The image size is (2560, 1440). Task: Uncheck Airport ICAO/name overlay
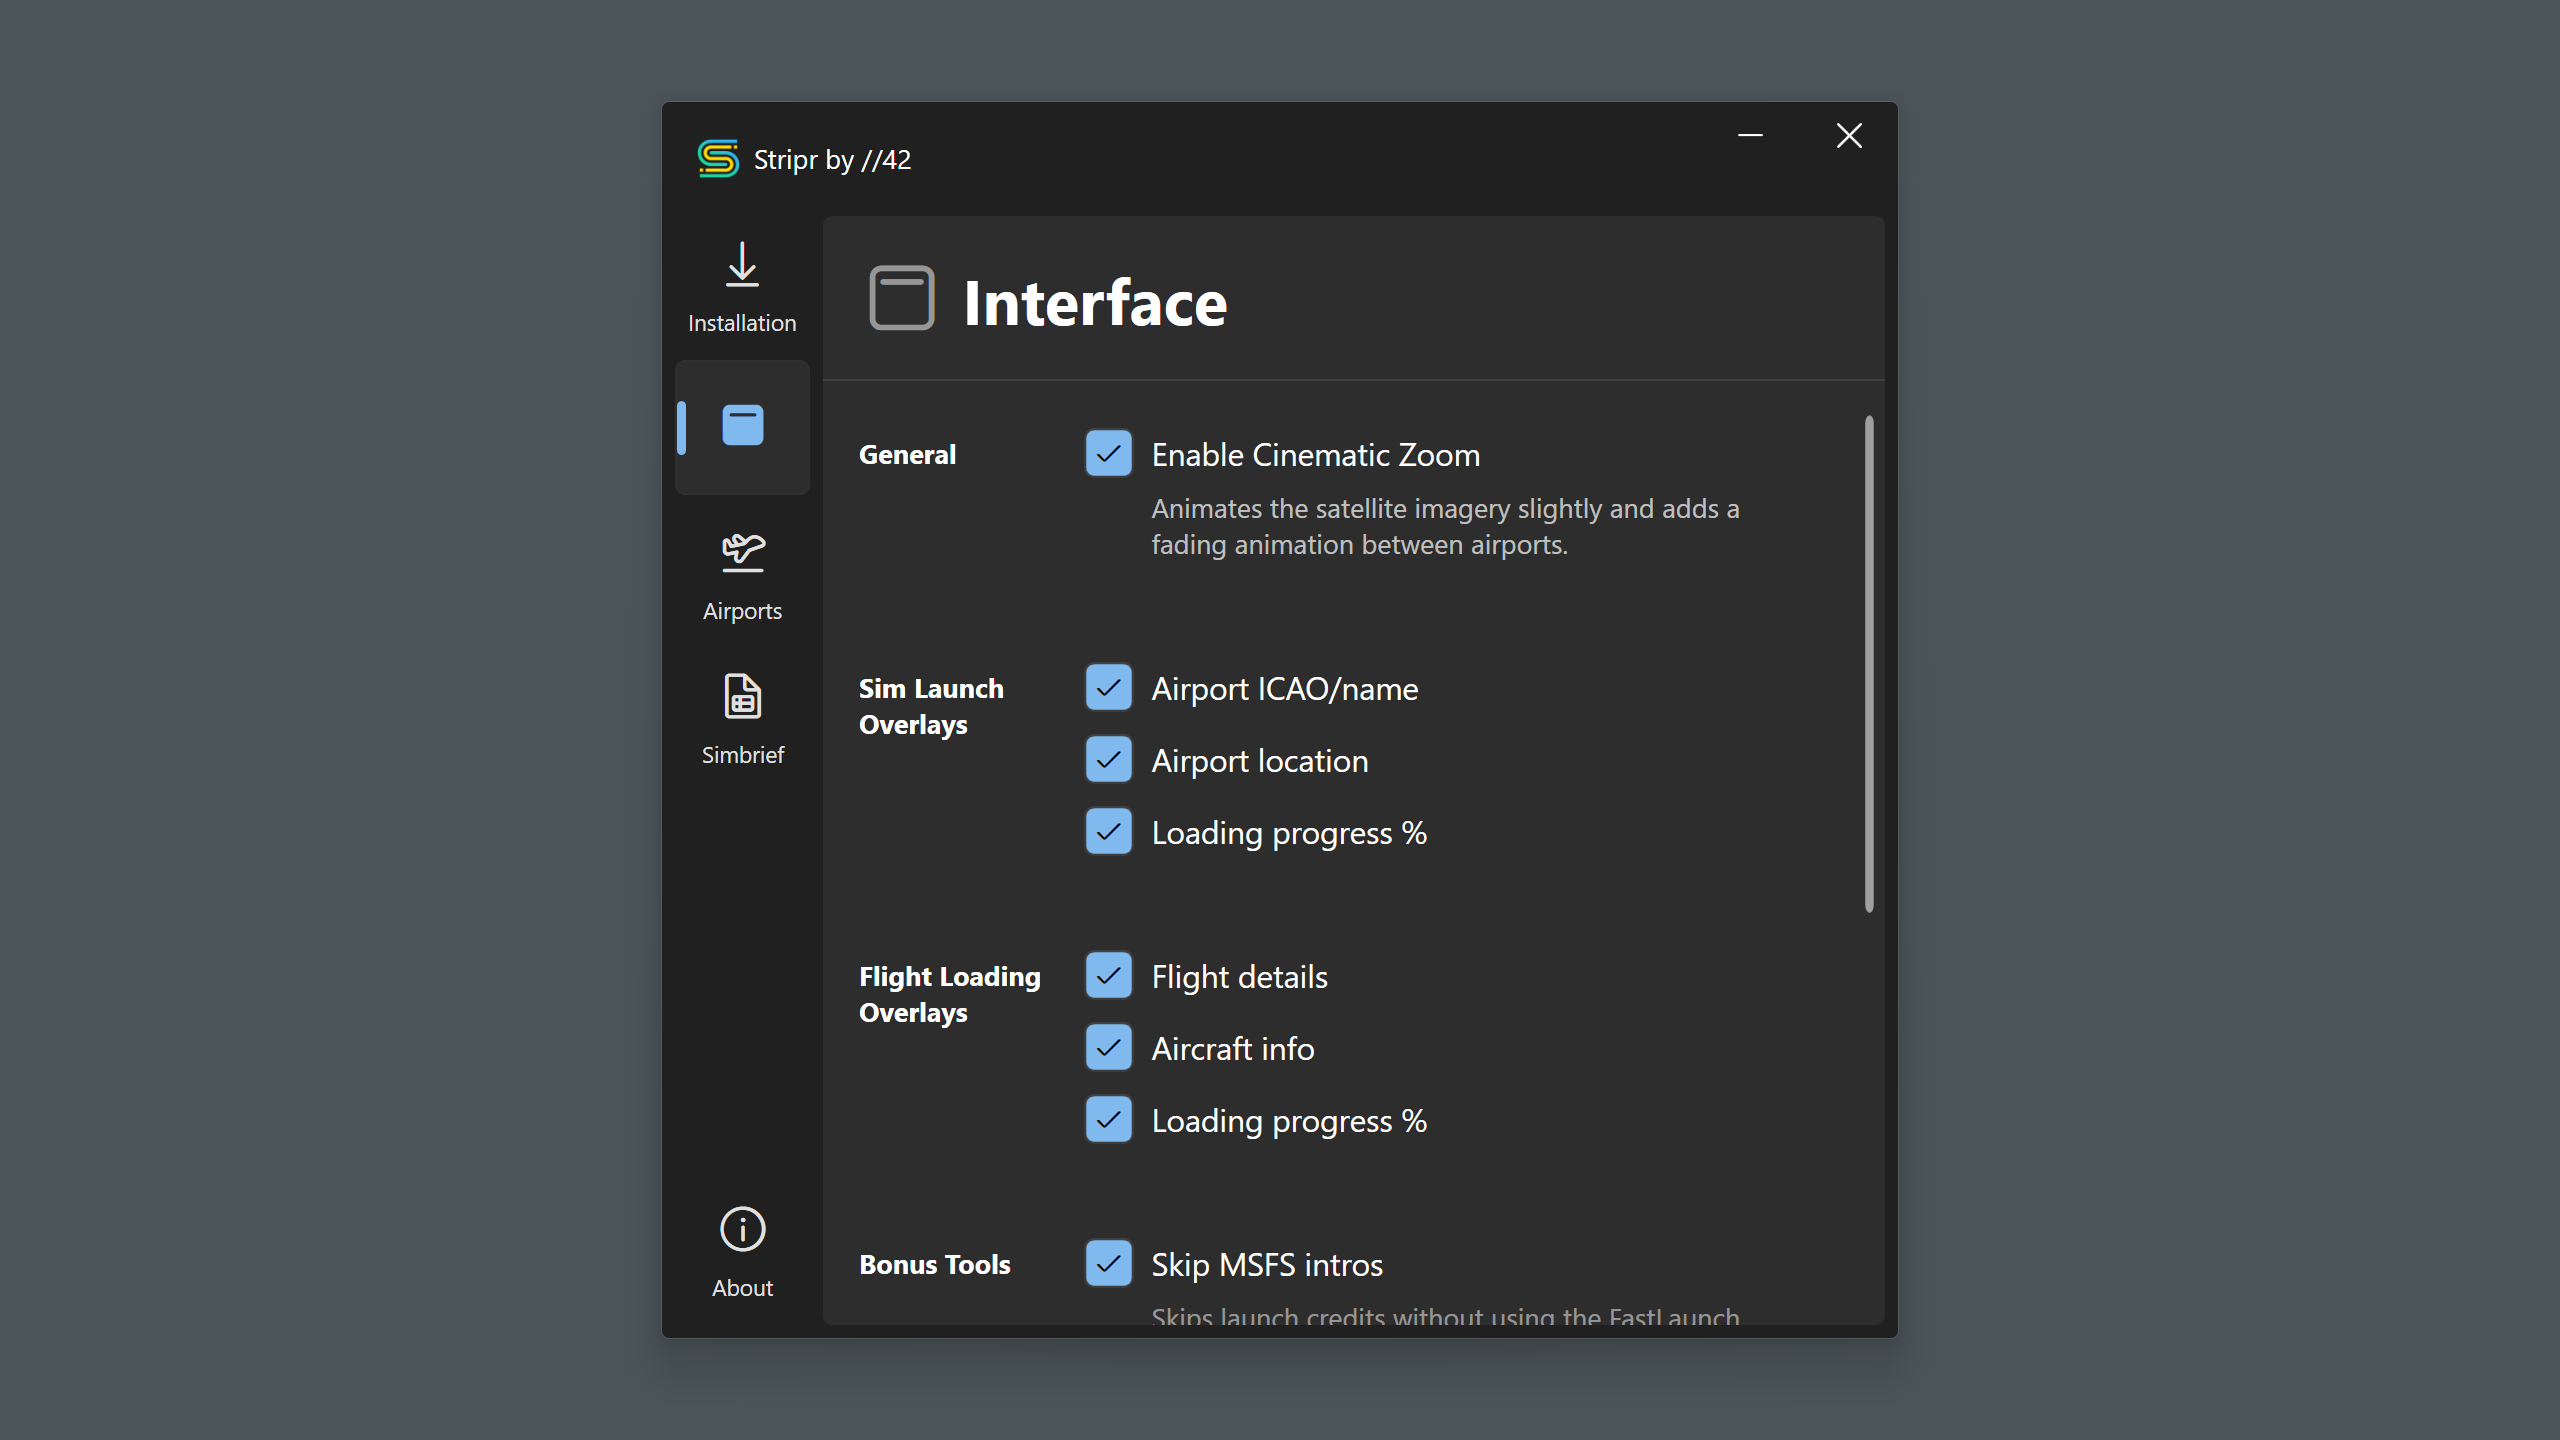pos(1108,688)
